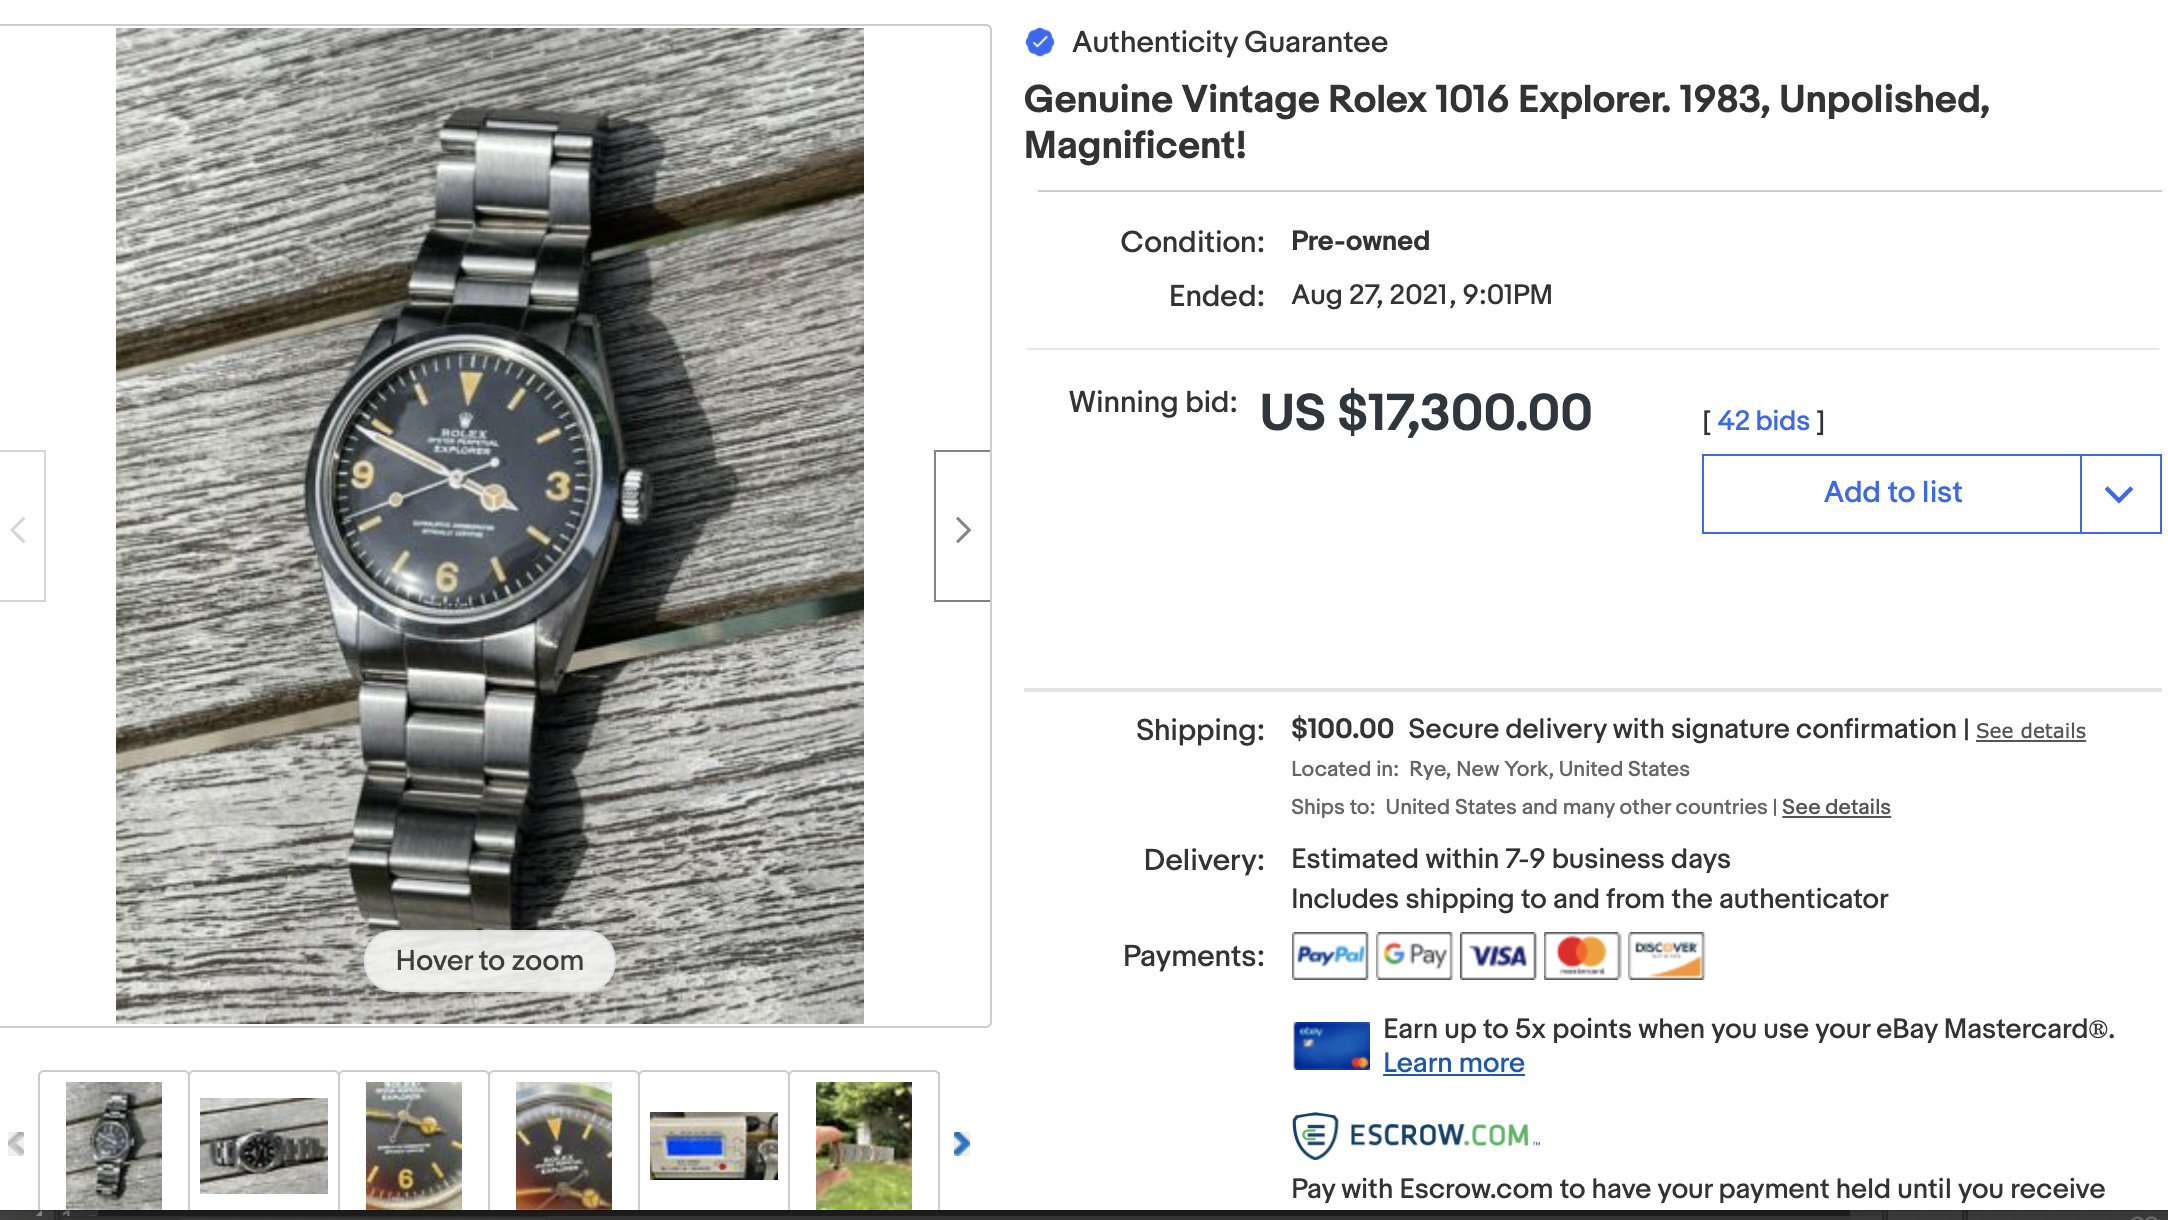2168x1220 pixels.
Task: Click the Visa payment icon
Action: pos(1498,956)
